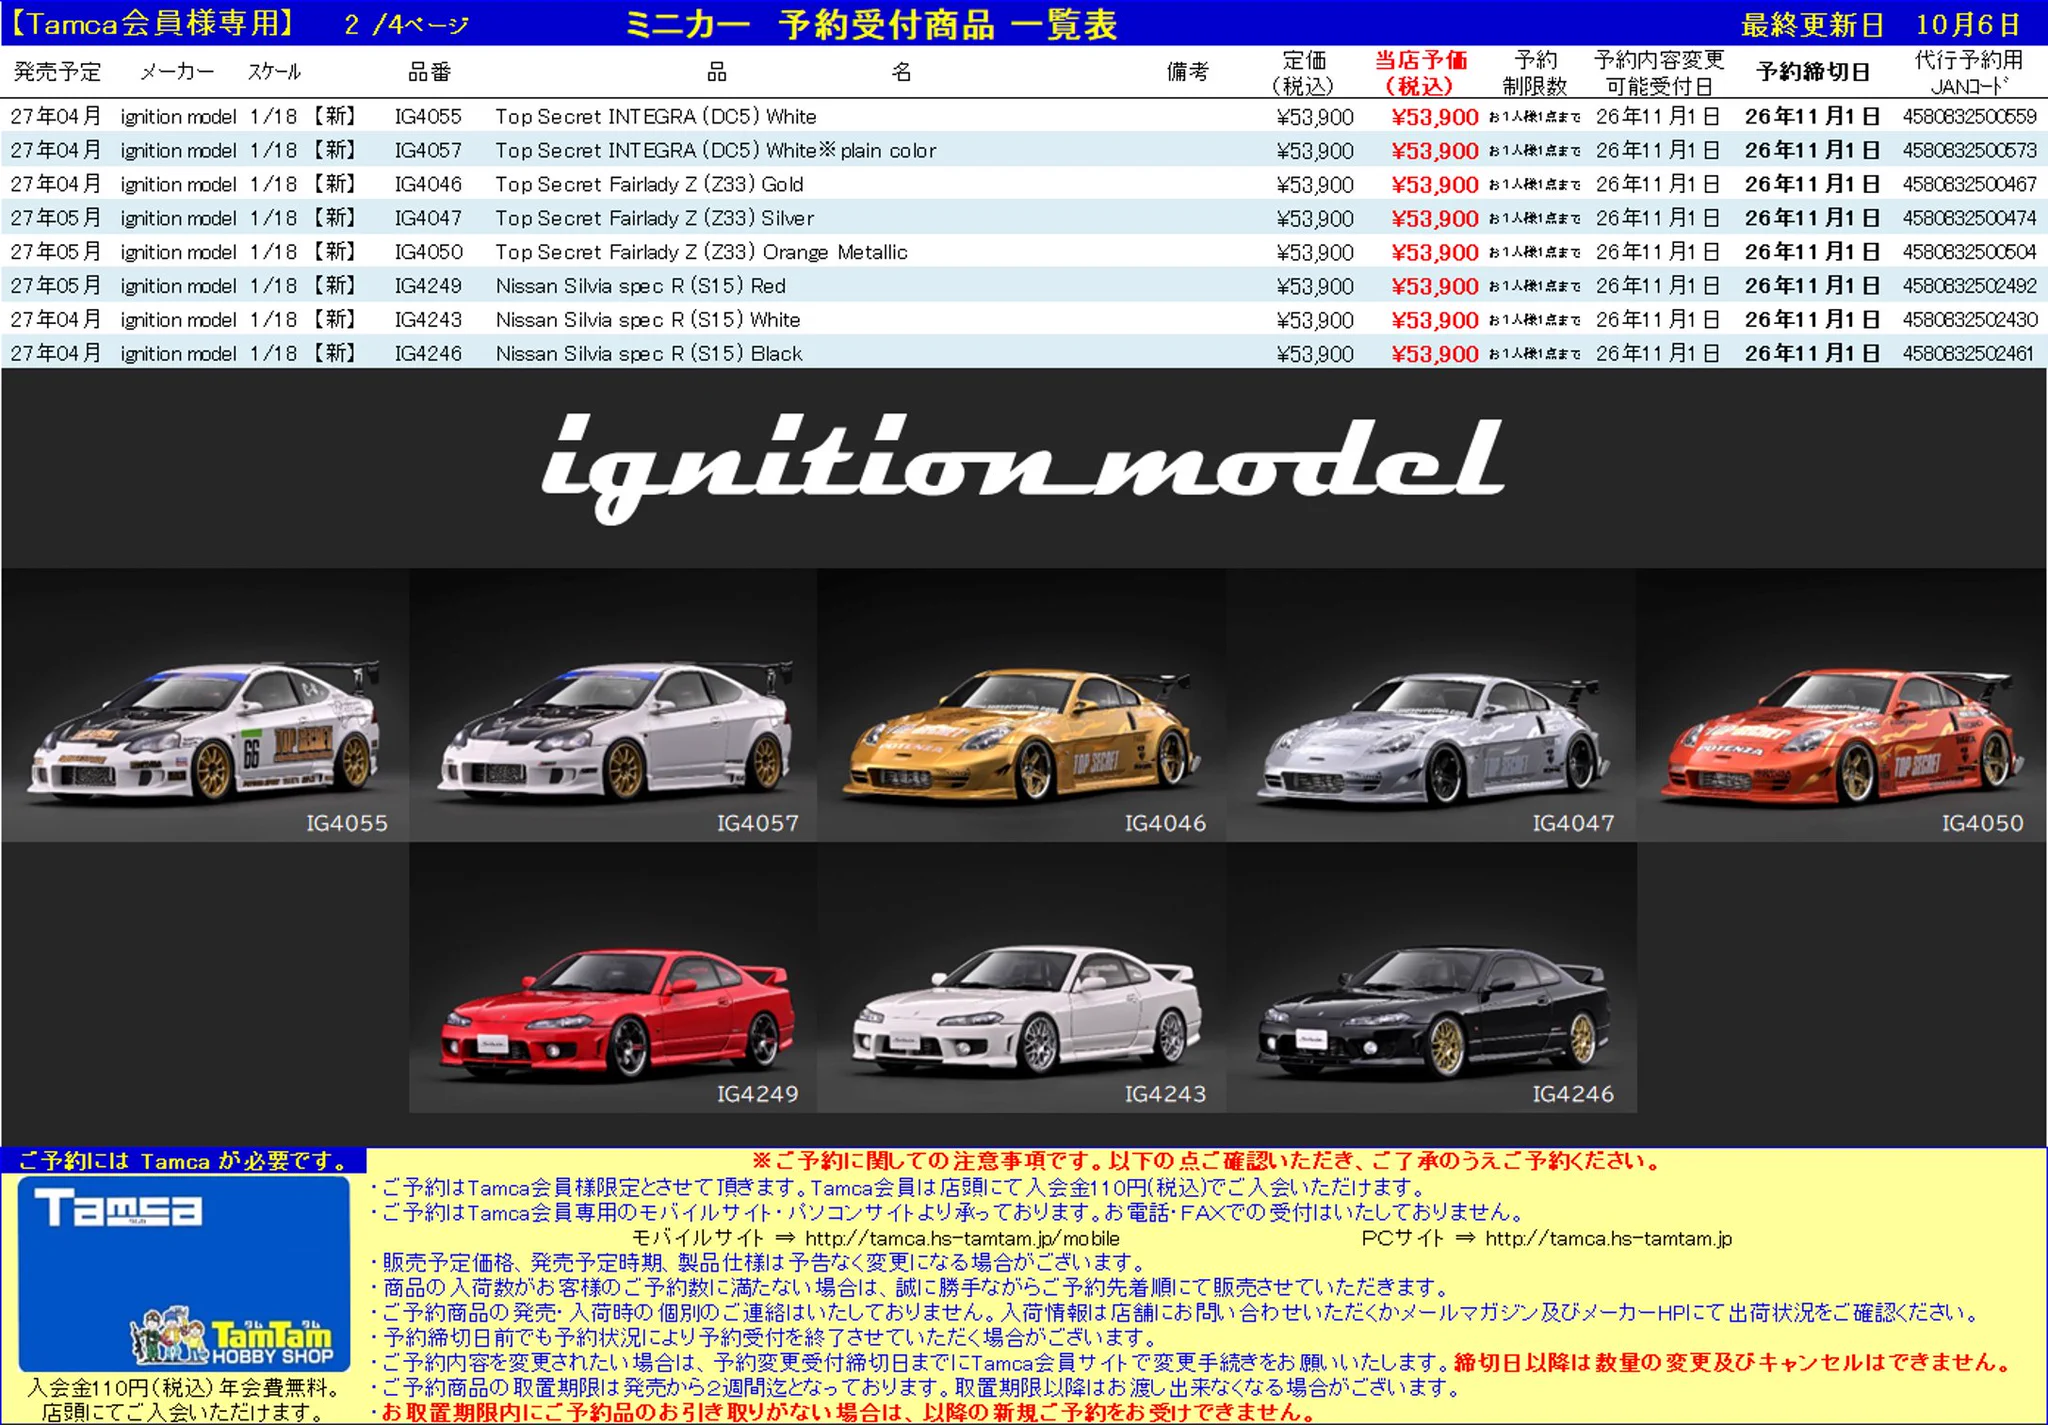The width and height of the screenshot is (2048, 1425).
Task: Click product number IG4055 in the table
Action: 428,117
